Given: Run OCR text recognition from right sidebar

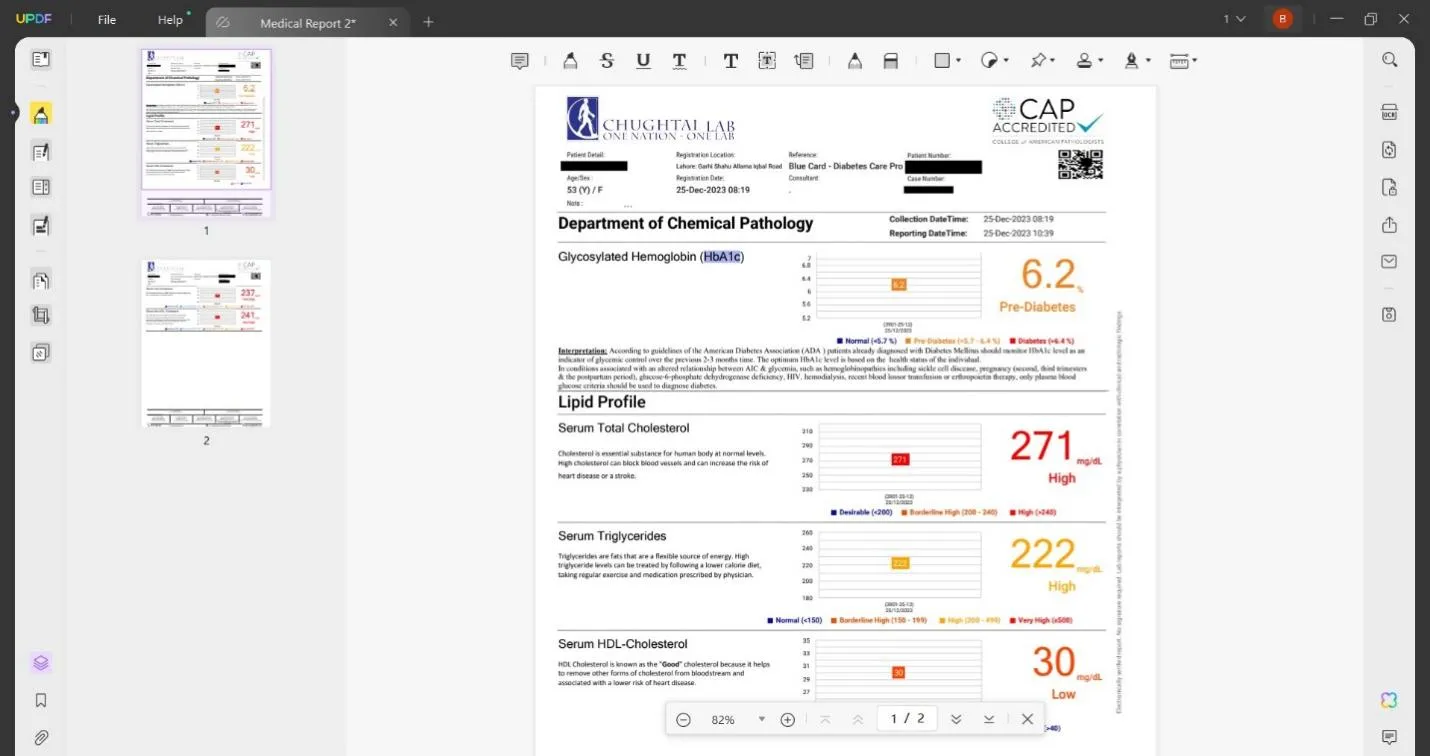Looking at the screenshot, I should coord(1389,112).
